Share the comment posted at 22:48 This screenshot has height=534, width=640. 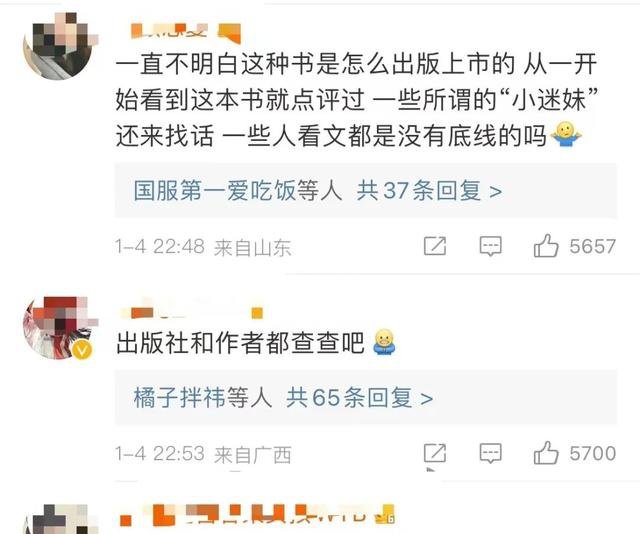click(435, 246)
